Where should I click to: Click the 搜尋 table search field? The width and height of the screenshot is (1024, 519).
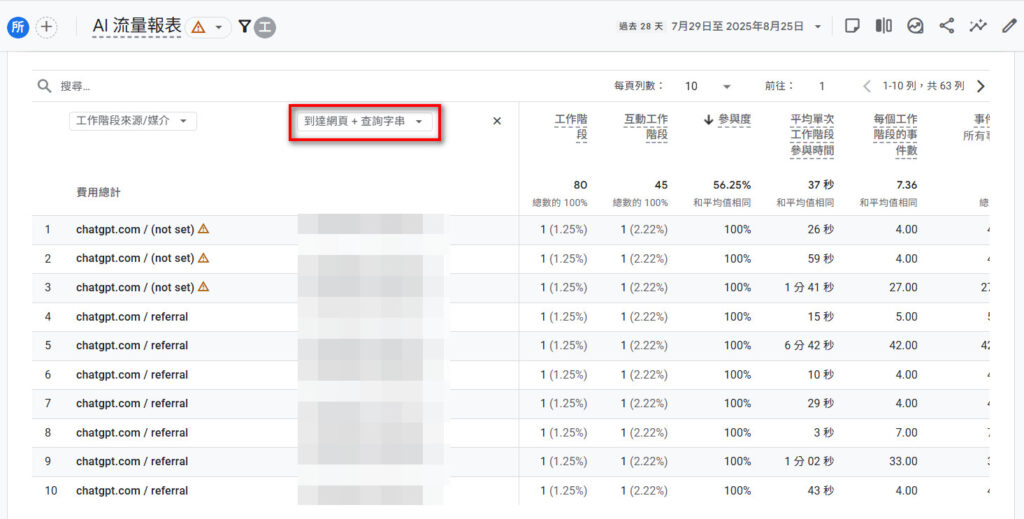pyautogui.click(x=200, y=86)
